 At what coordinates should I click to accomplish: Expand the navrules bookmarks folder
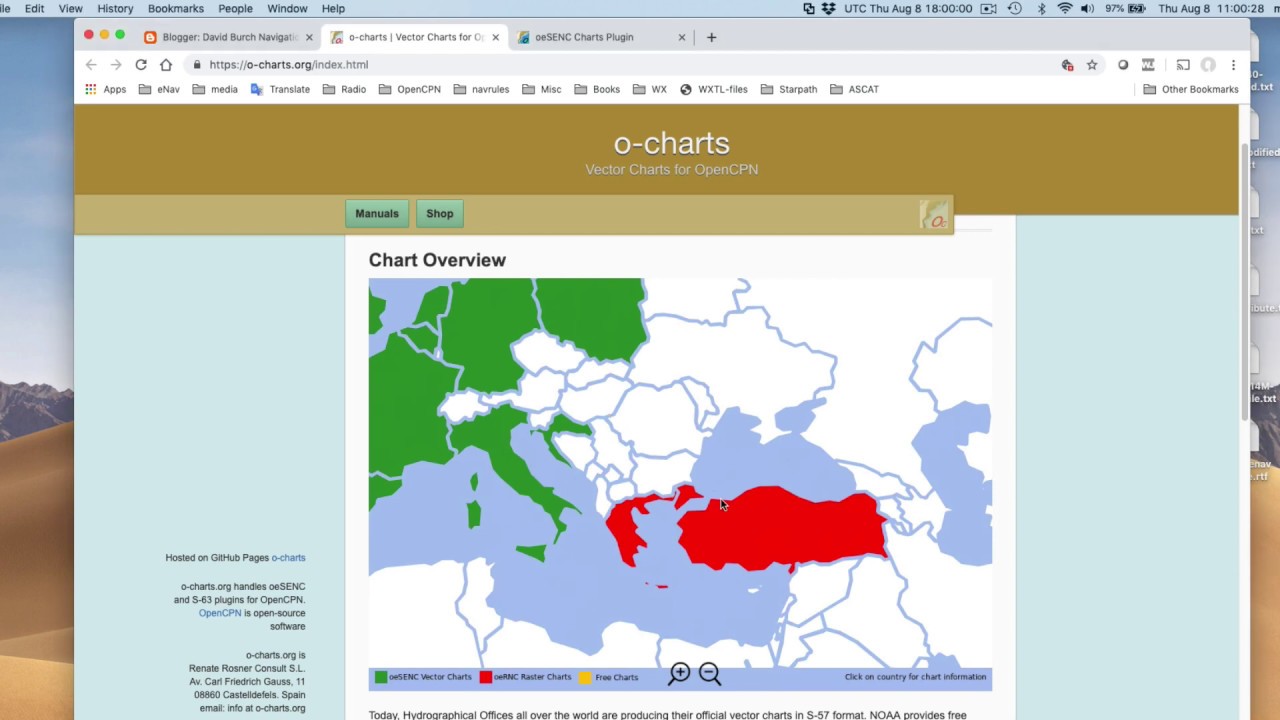click(x=481, y=89)
